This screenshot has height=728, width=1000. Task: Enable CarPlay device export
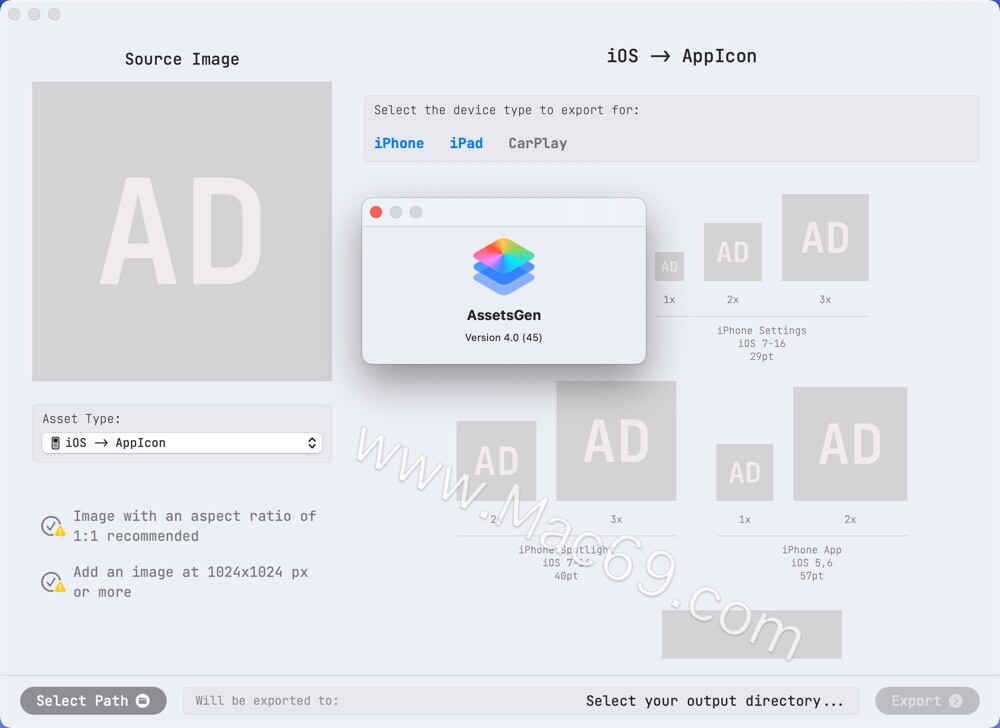tap(536, 143)
